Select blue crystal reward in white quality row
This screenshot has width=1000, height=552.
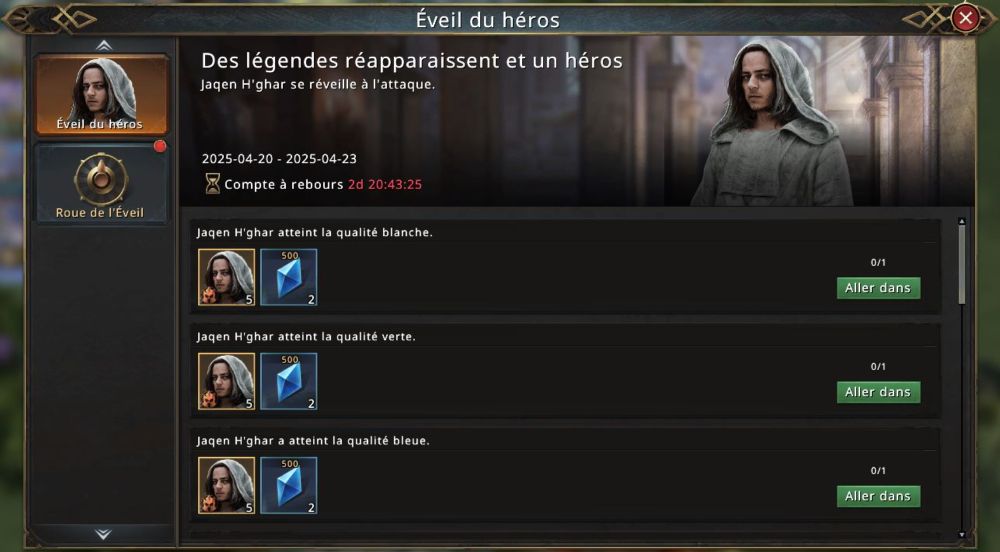pyautogui.click(x=289, y=277)
